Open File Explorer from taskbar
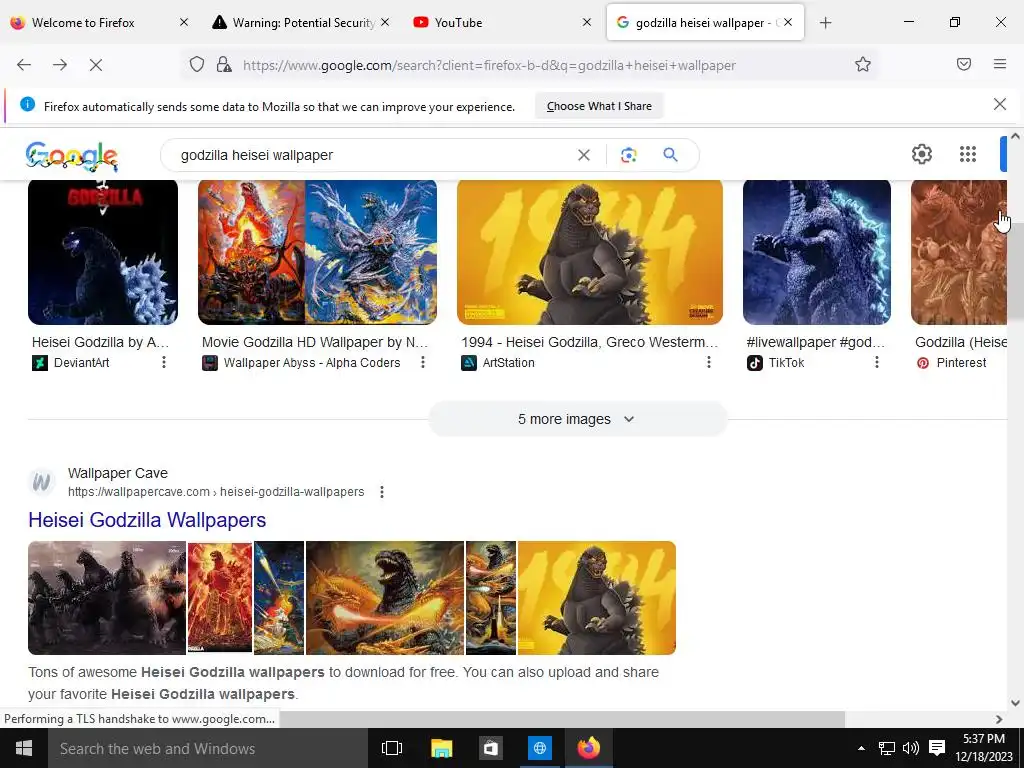The image size is (1024, 768). pos(441,748)
